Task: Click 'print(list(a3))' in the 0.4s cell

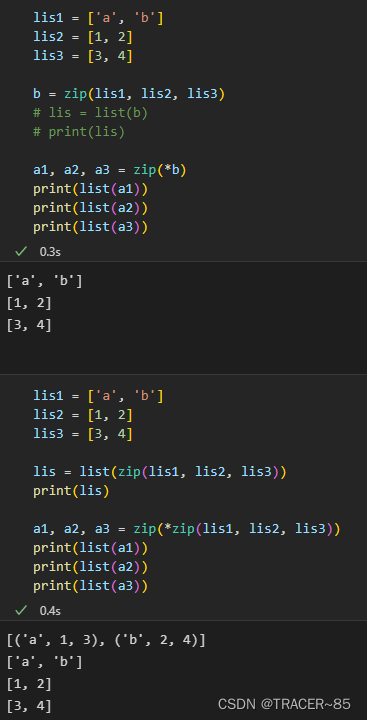Action: coord(90,586)
